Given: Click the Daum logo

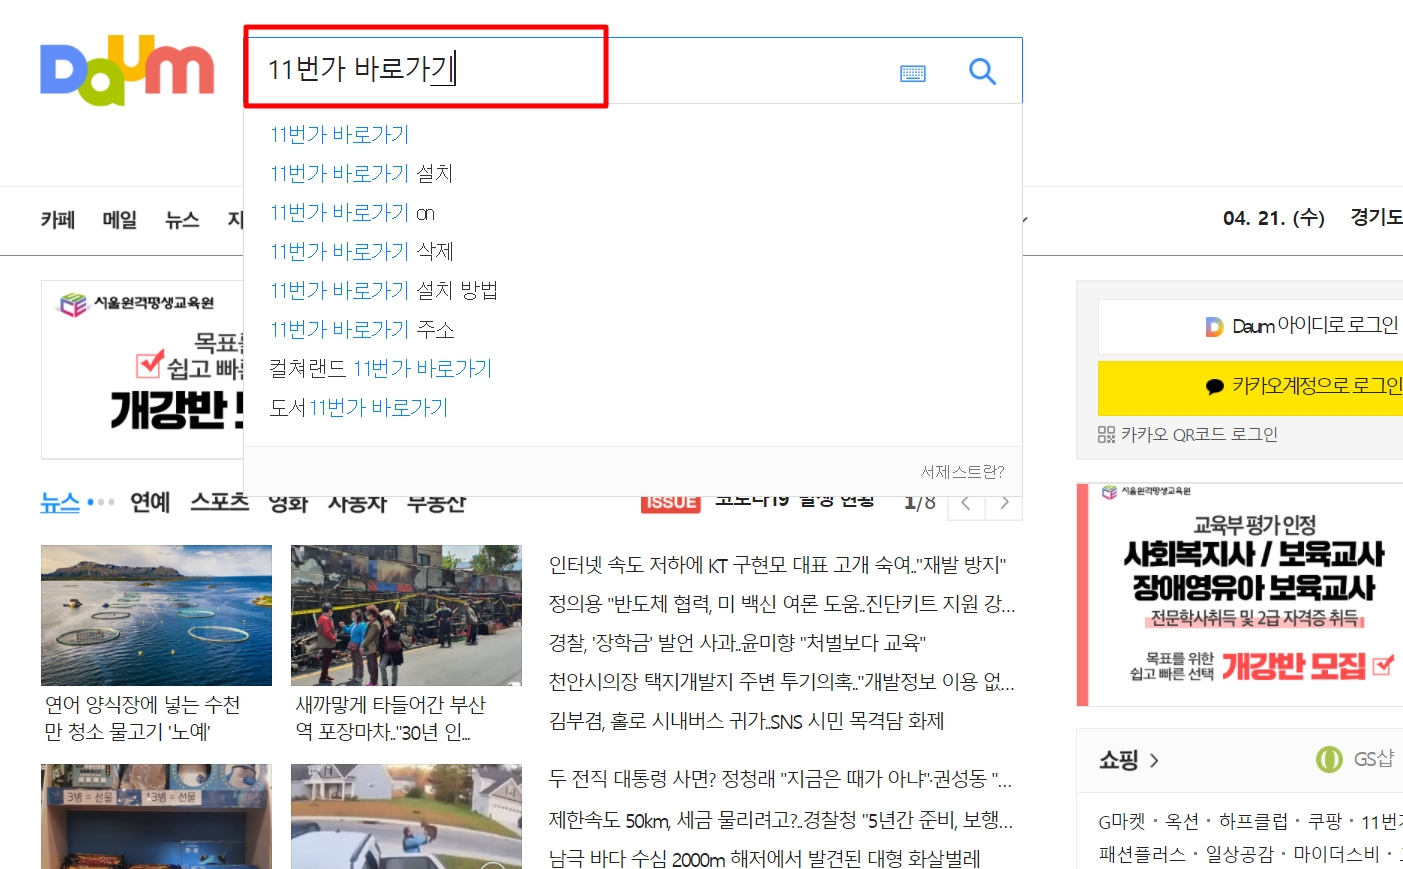Looking at the screenshot, I should (x=127, y=70).
